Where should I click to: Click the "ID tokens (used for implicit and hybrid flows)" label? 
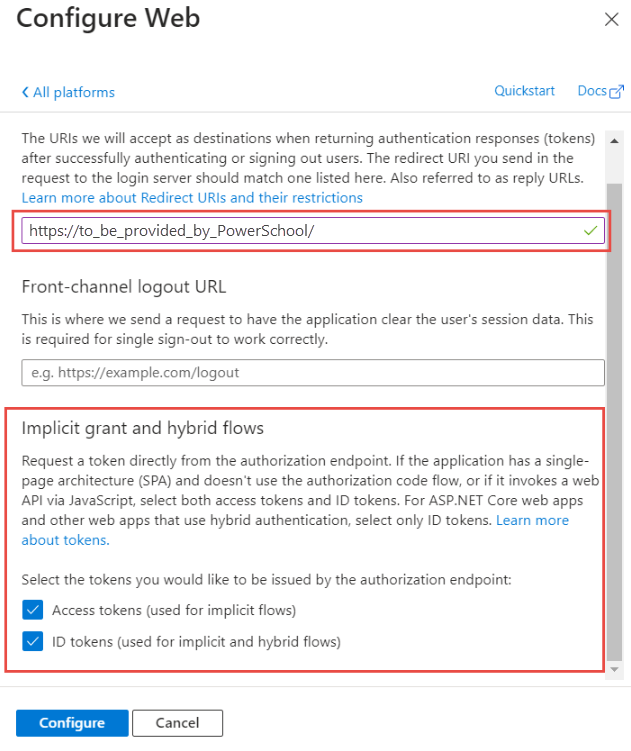(196, 642)
